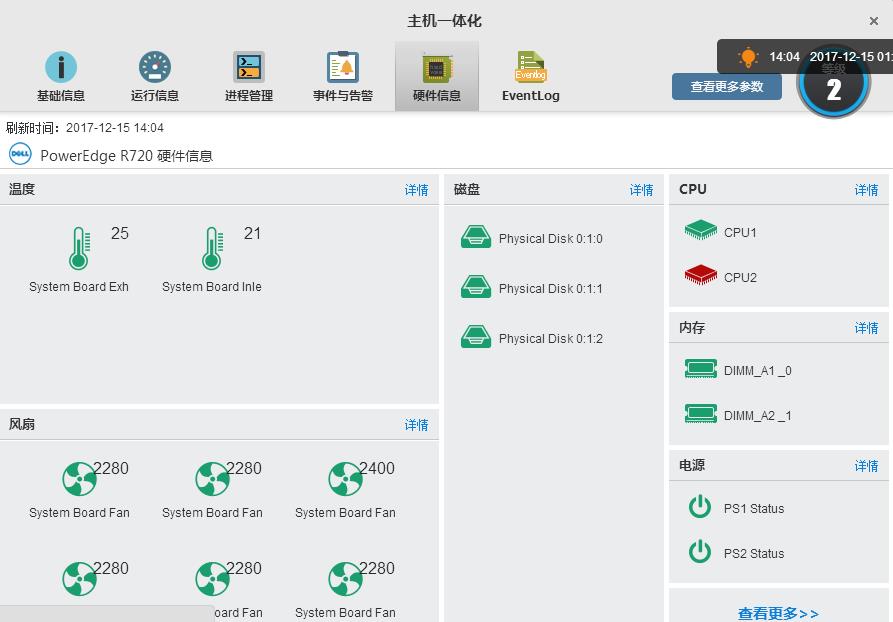Switch to the EventLog tab
Viewport: 893px width, 622px height.
coord(530,73)
